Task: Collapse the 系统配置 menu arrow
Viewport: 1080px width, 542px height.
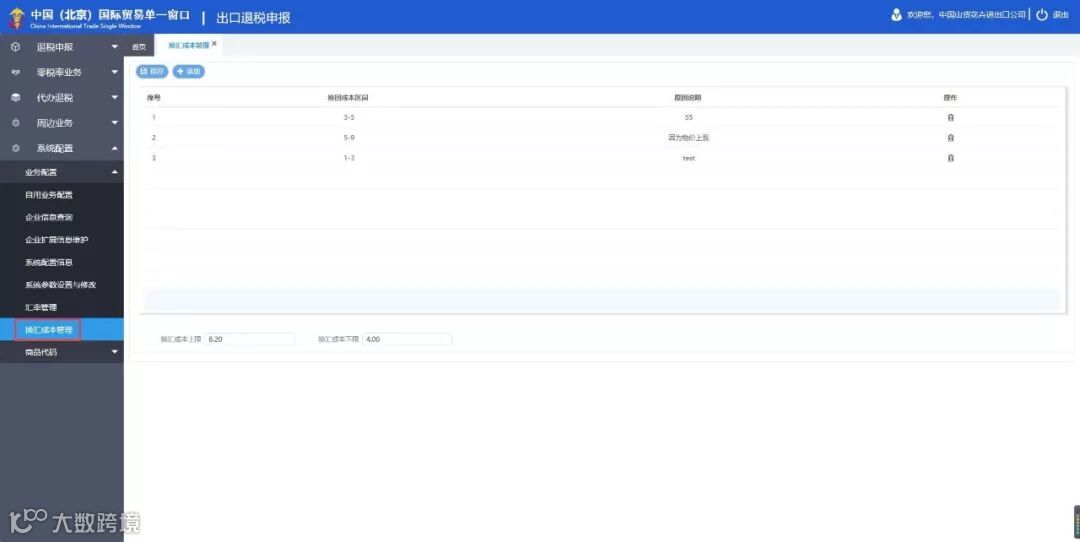Action: [114, 148]
